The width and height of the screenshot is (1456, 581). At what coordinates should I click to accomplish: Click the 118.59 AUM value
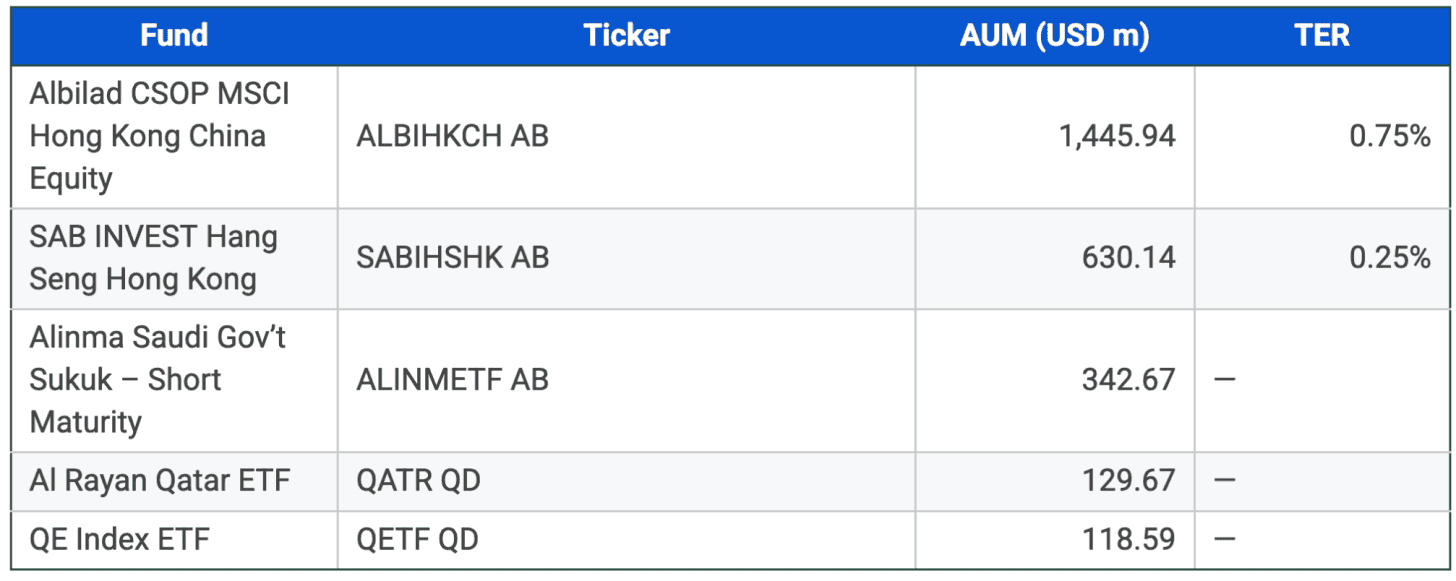[1128, 540]
